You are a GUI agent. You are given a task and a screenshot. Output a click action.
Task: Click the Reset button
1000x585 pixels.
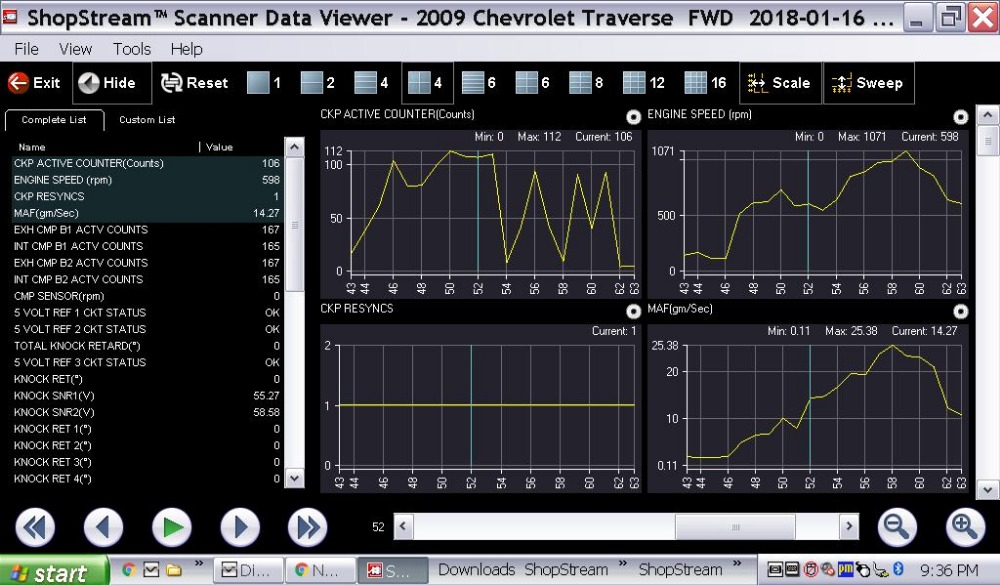(x=194, y=83)
